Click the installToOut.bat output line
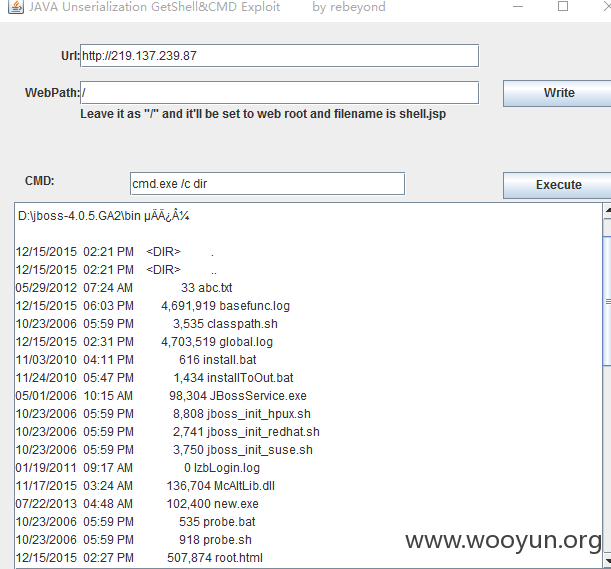The width and height of the screenshot is (611, 569). point(154,378)
